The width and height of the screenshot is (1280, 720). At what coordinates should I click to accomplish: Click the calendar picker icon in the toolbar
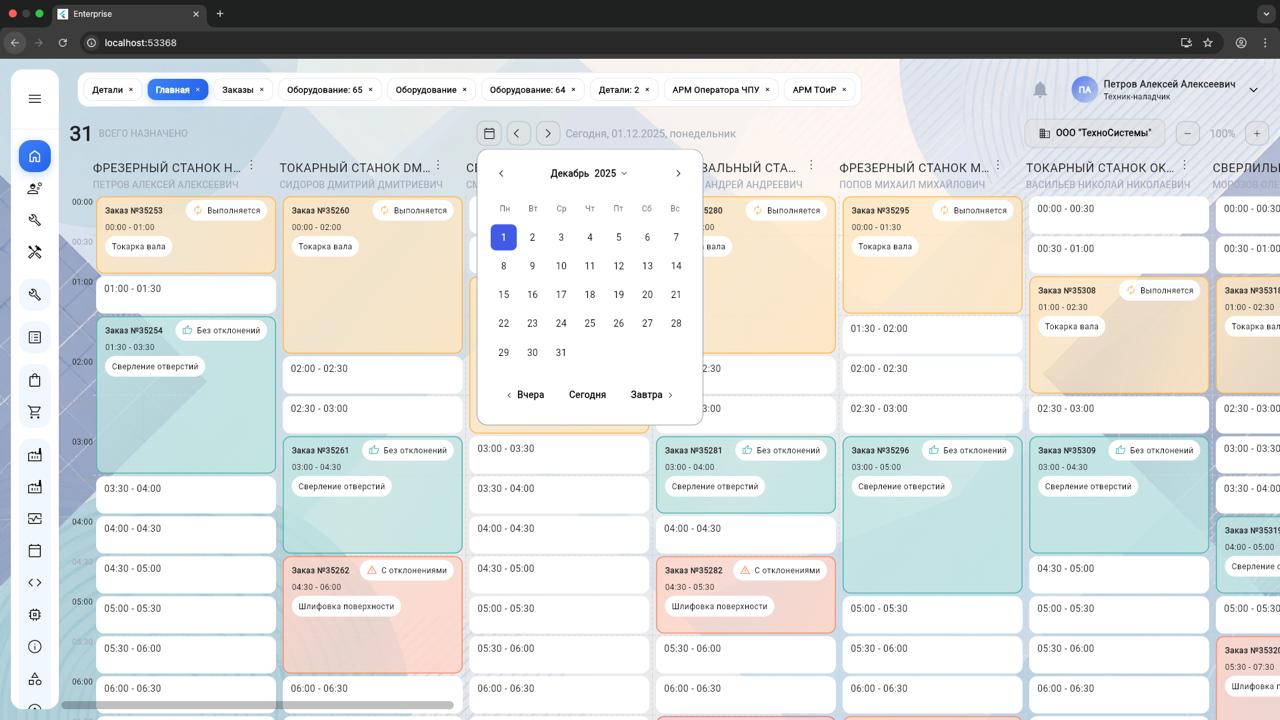point(489,133)
